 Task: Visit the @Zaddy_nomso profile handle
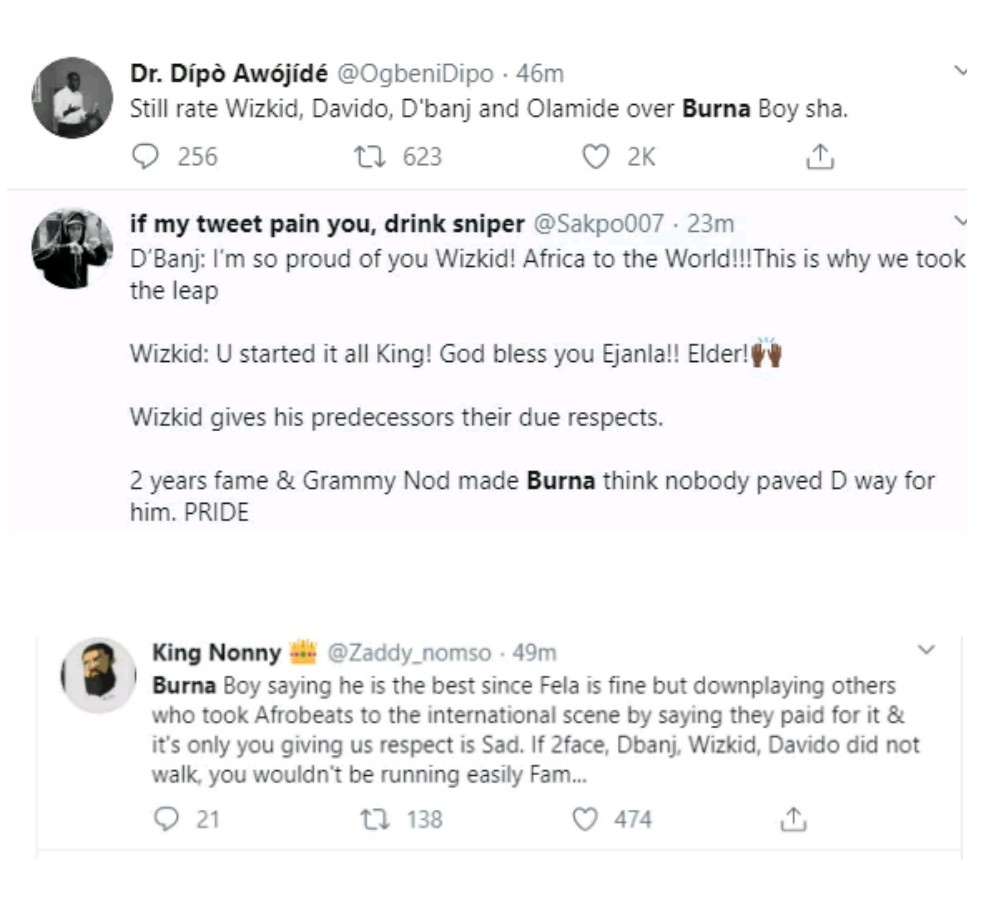[410, 653]
